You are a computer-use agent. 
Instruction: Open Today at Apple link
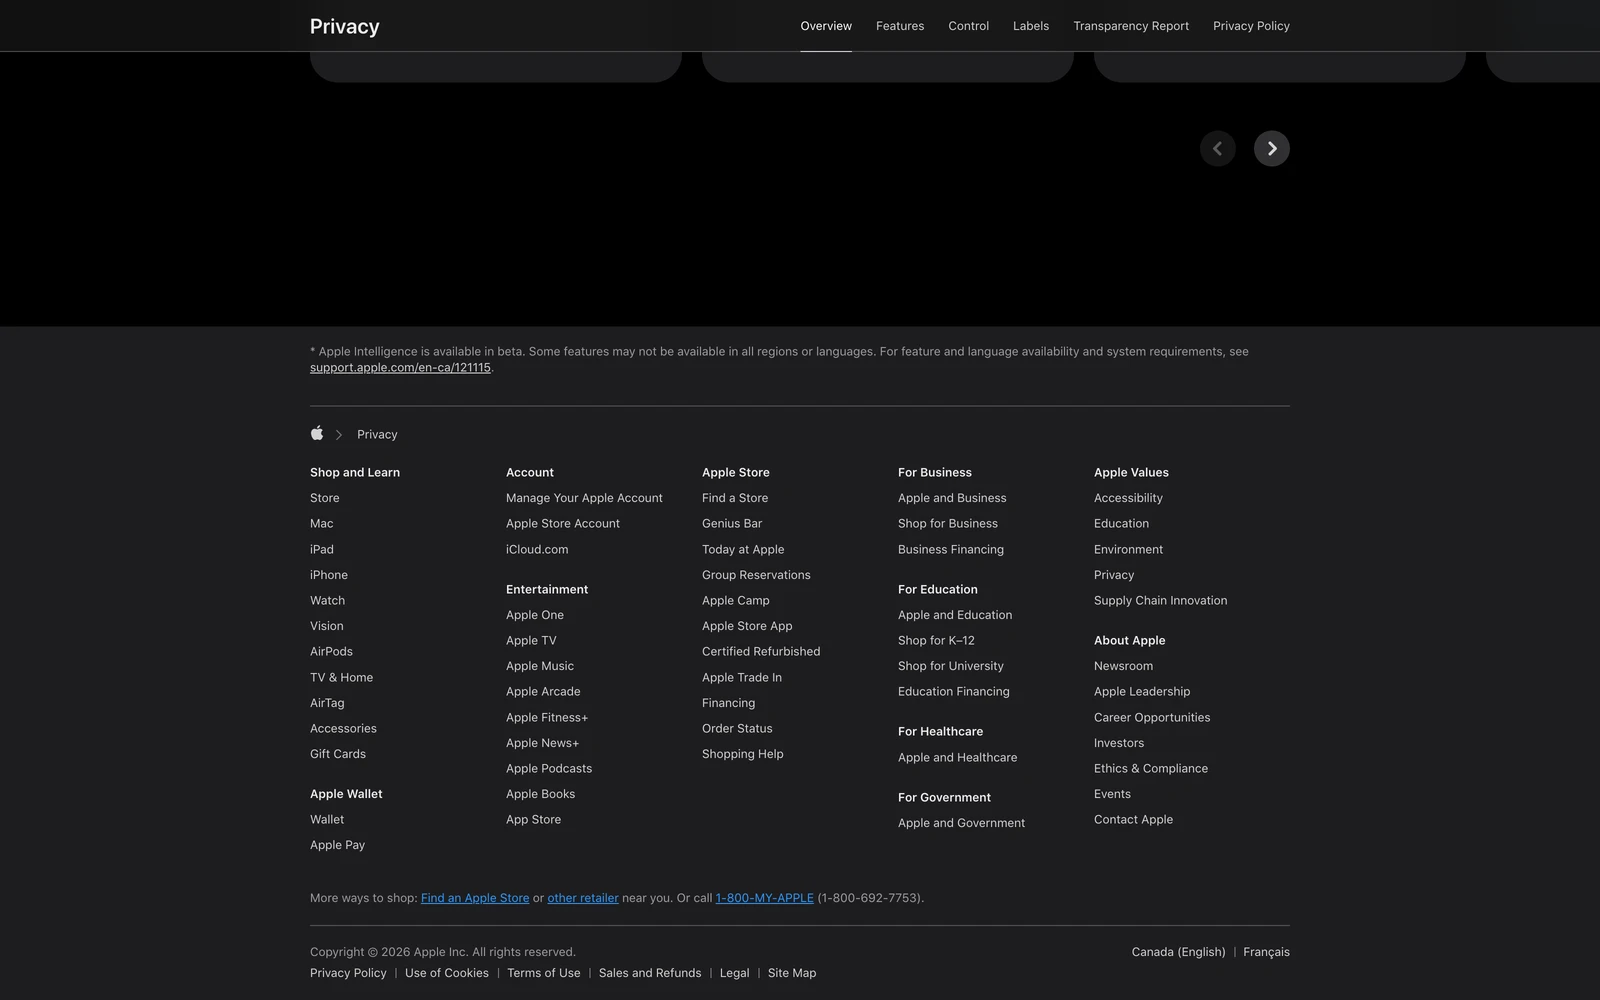[x=743, y=550]
